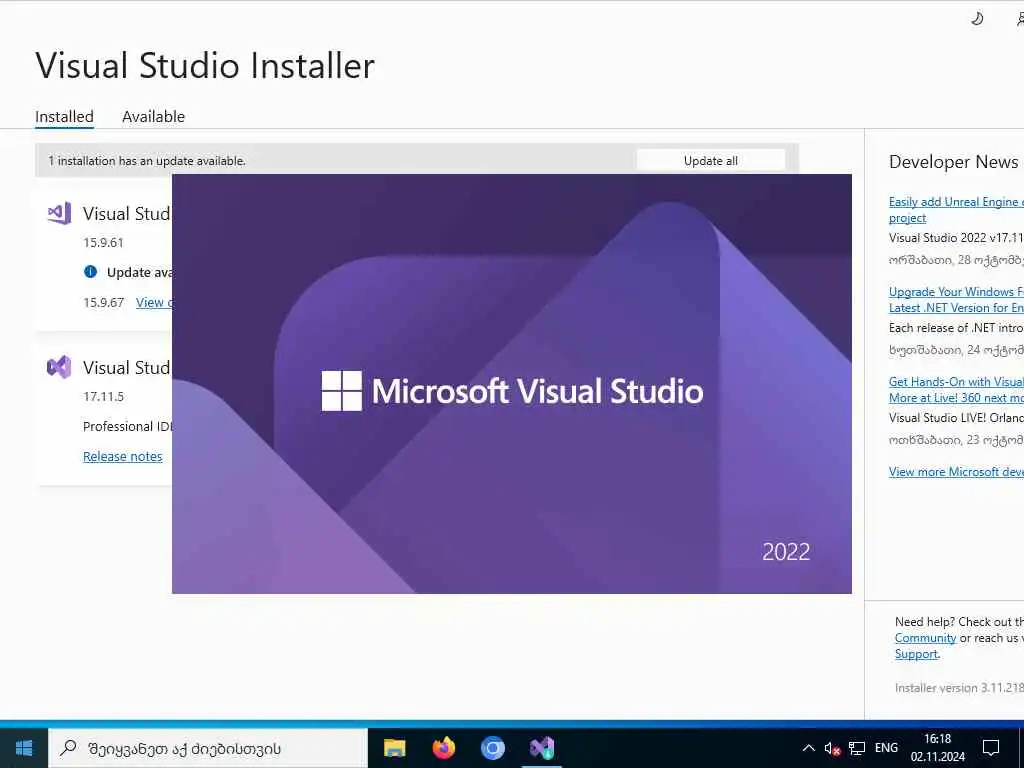Click the muted volume tray icon
This screenshot has width=1024, height=768.
coord(832,748)
